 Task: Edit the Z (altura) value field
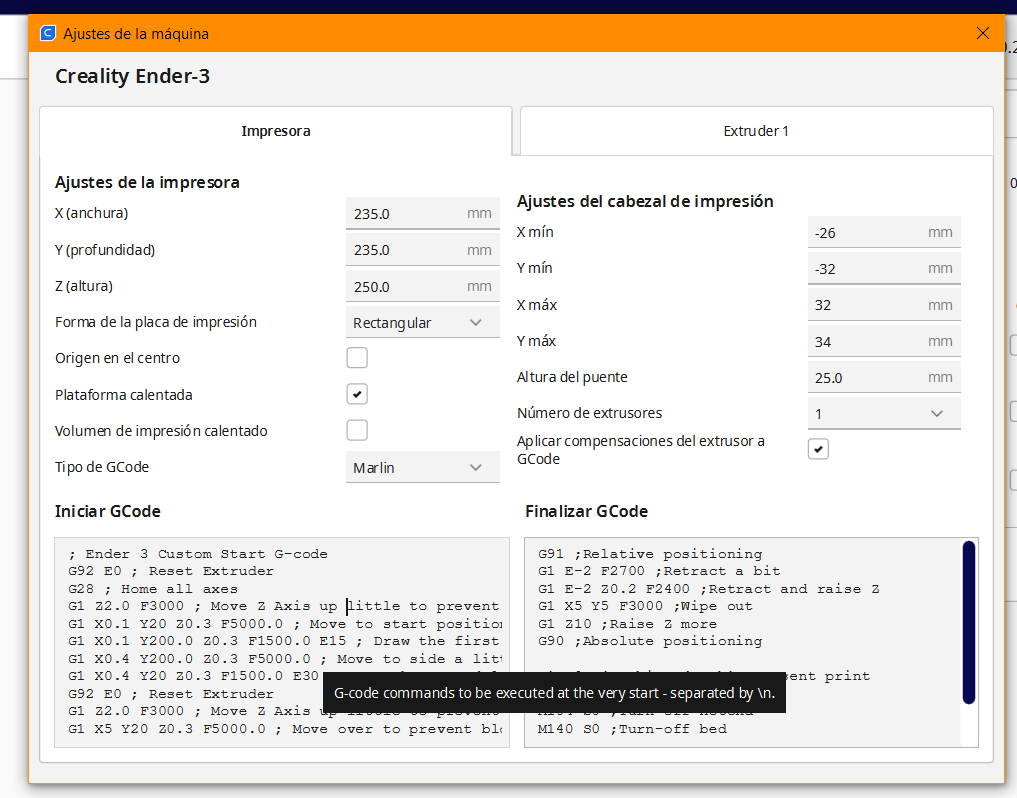click(422, 286)
